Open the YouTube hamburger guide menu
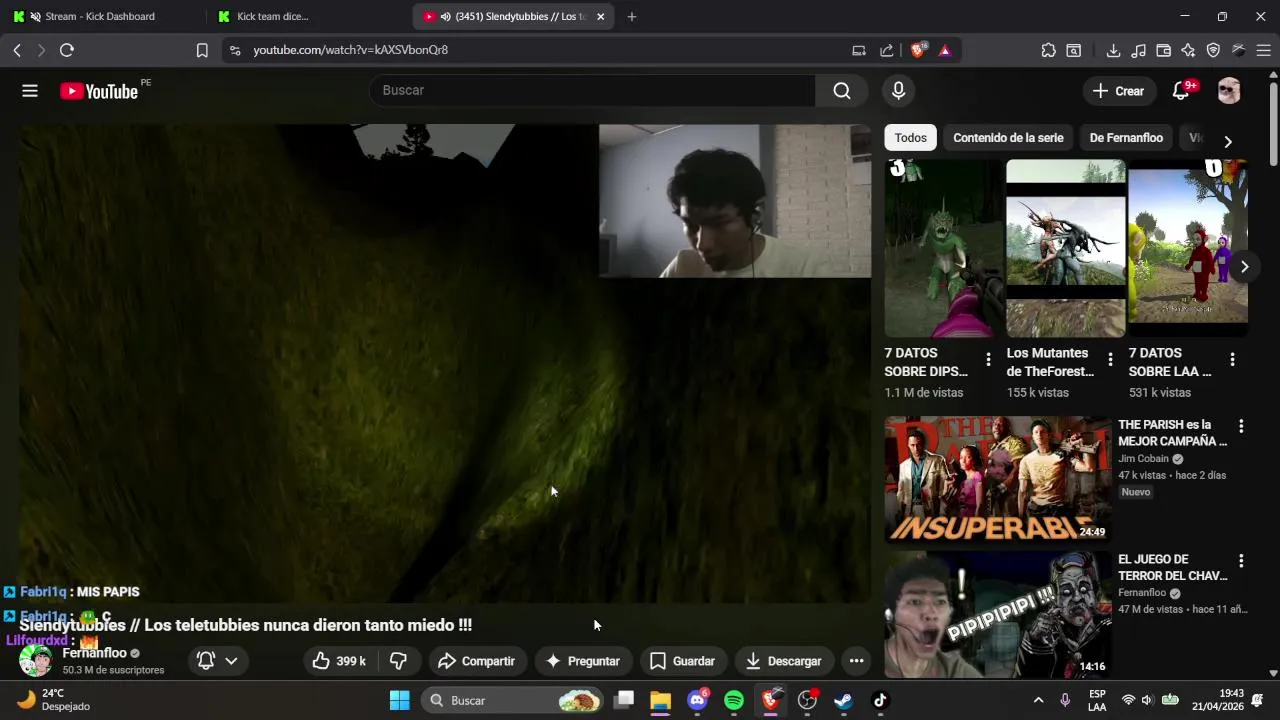The width and height of the screenshot is (1280, 720). [30, 91]
